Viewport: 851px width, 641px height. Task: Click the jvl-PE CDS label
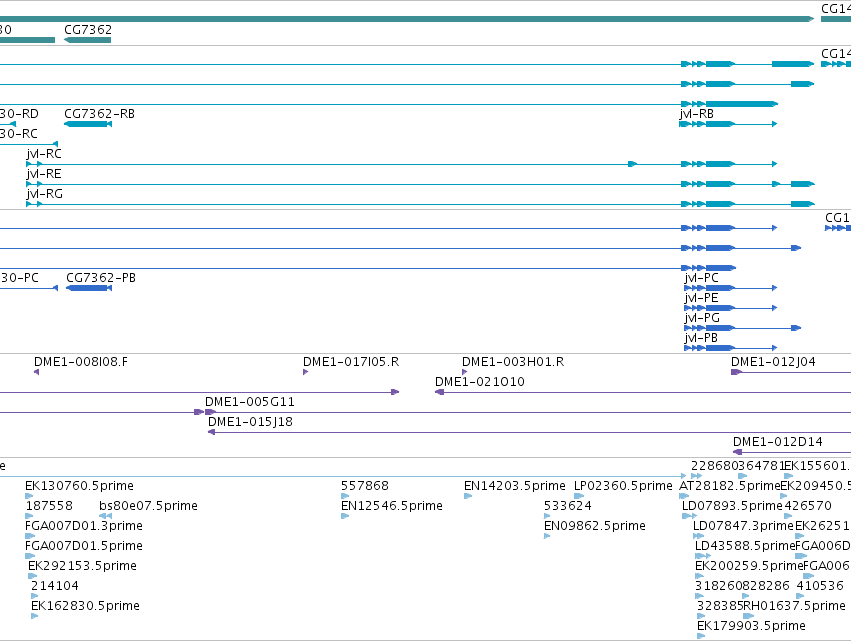tap(702, 297)
